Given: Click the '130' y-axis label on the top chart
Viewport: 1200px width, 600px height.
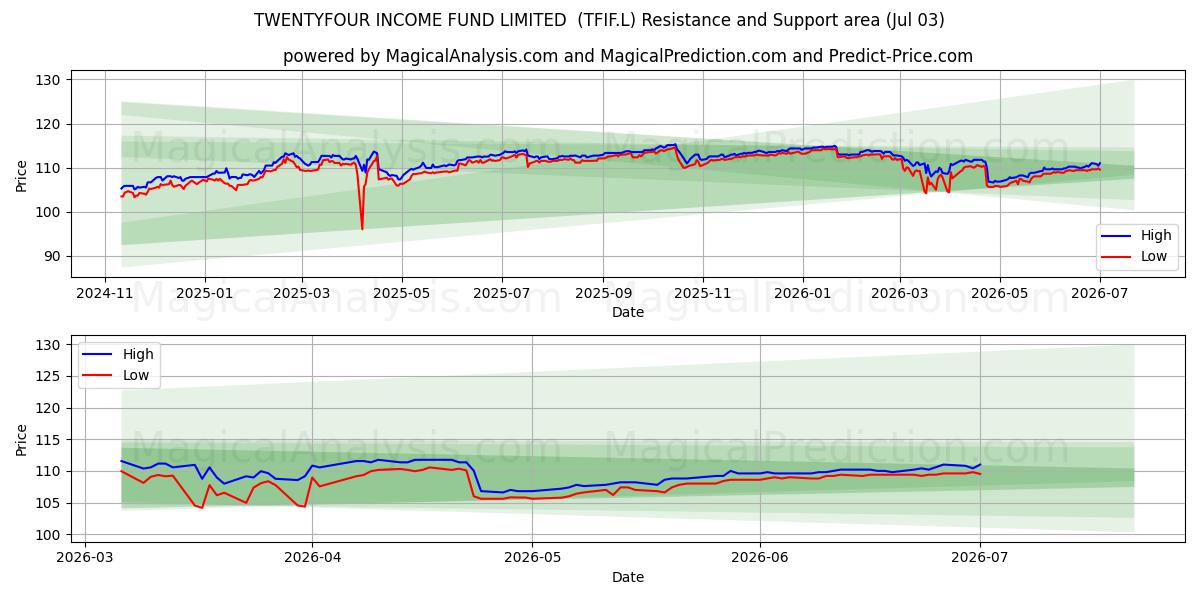Looking at the screenshot, I should pos(50,80).
